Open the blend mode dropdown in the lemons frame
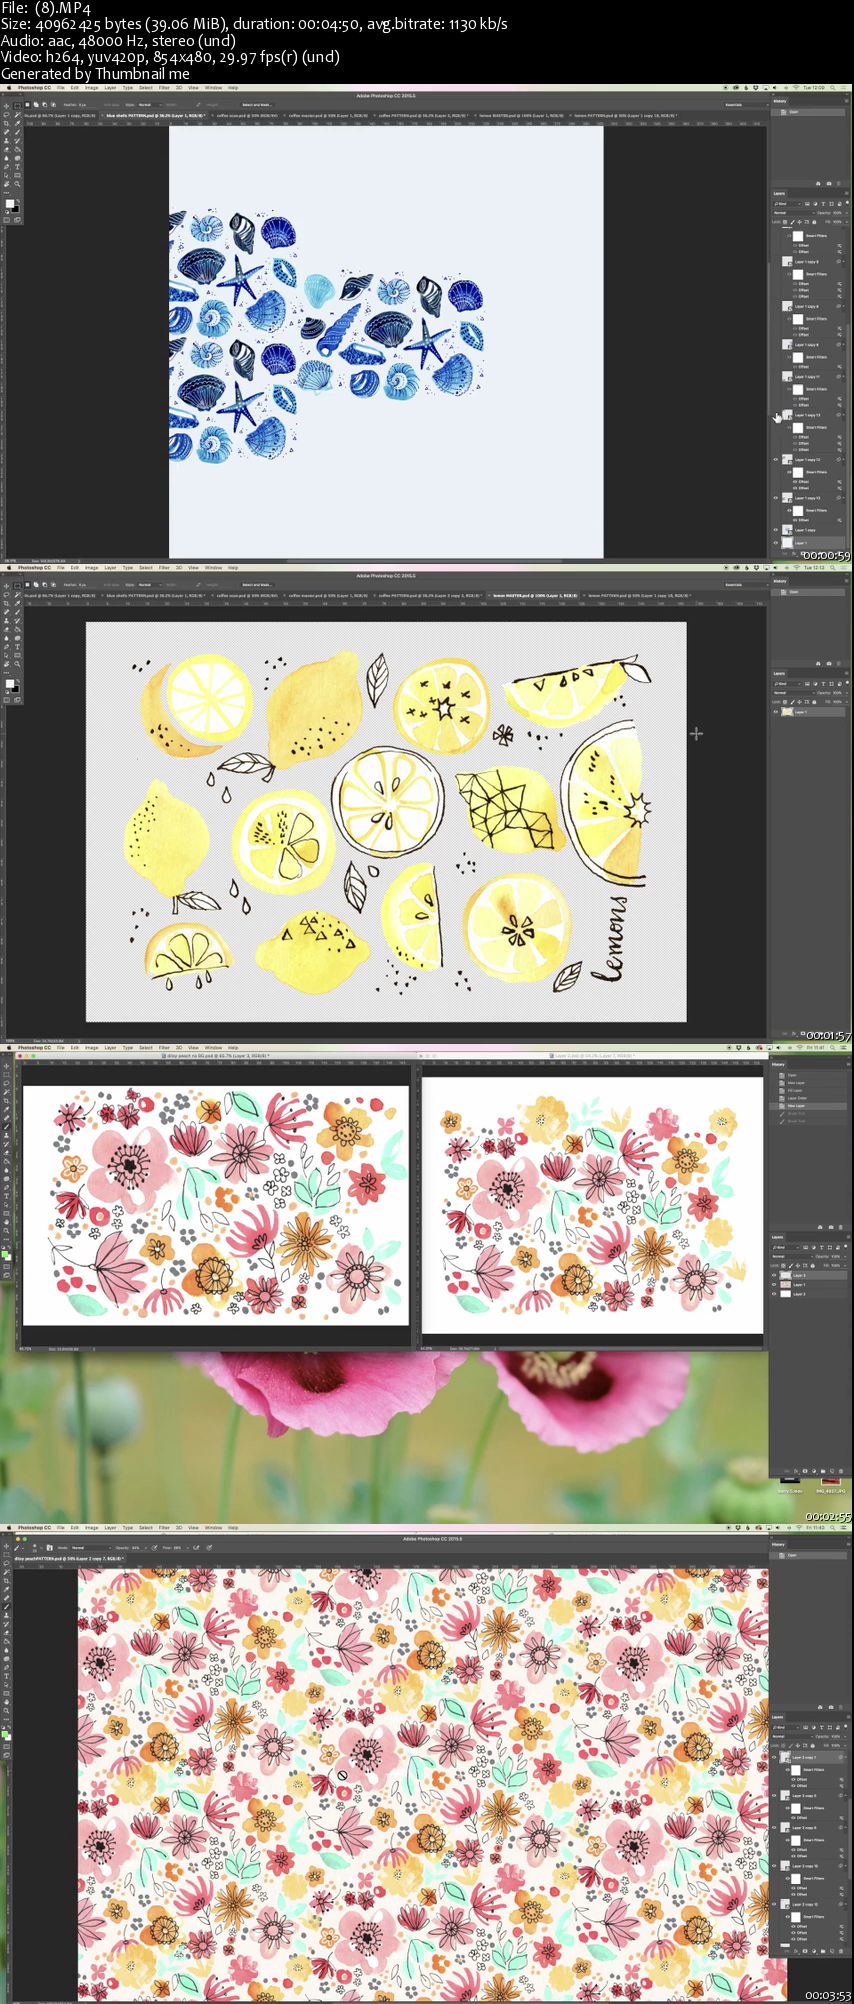Image resolution: width=854 pixels, height=2004 pixels. click(x=794, y=693)
